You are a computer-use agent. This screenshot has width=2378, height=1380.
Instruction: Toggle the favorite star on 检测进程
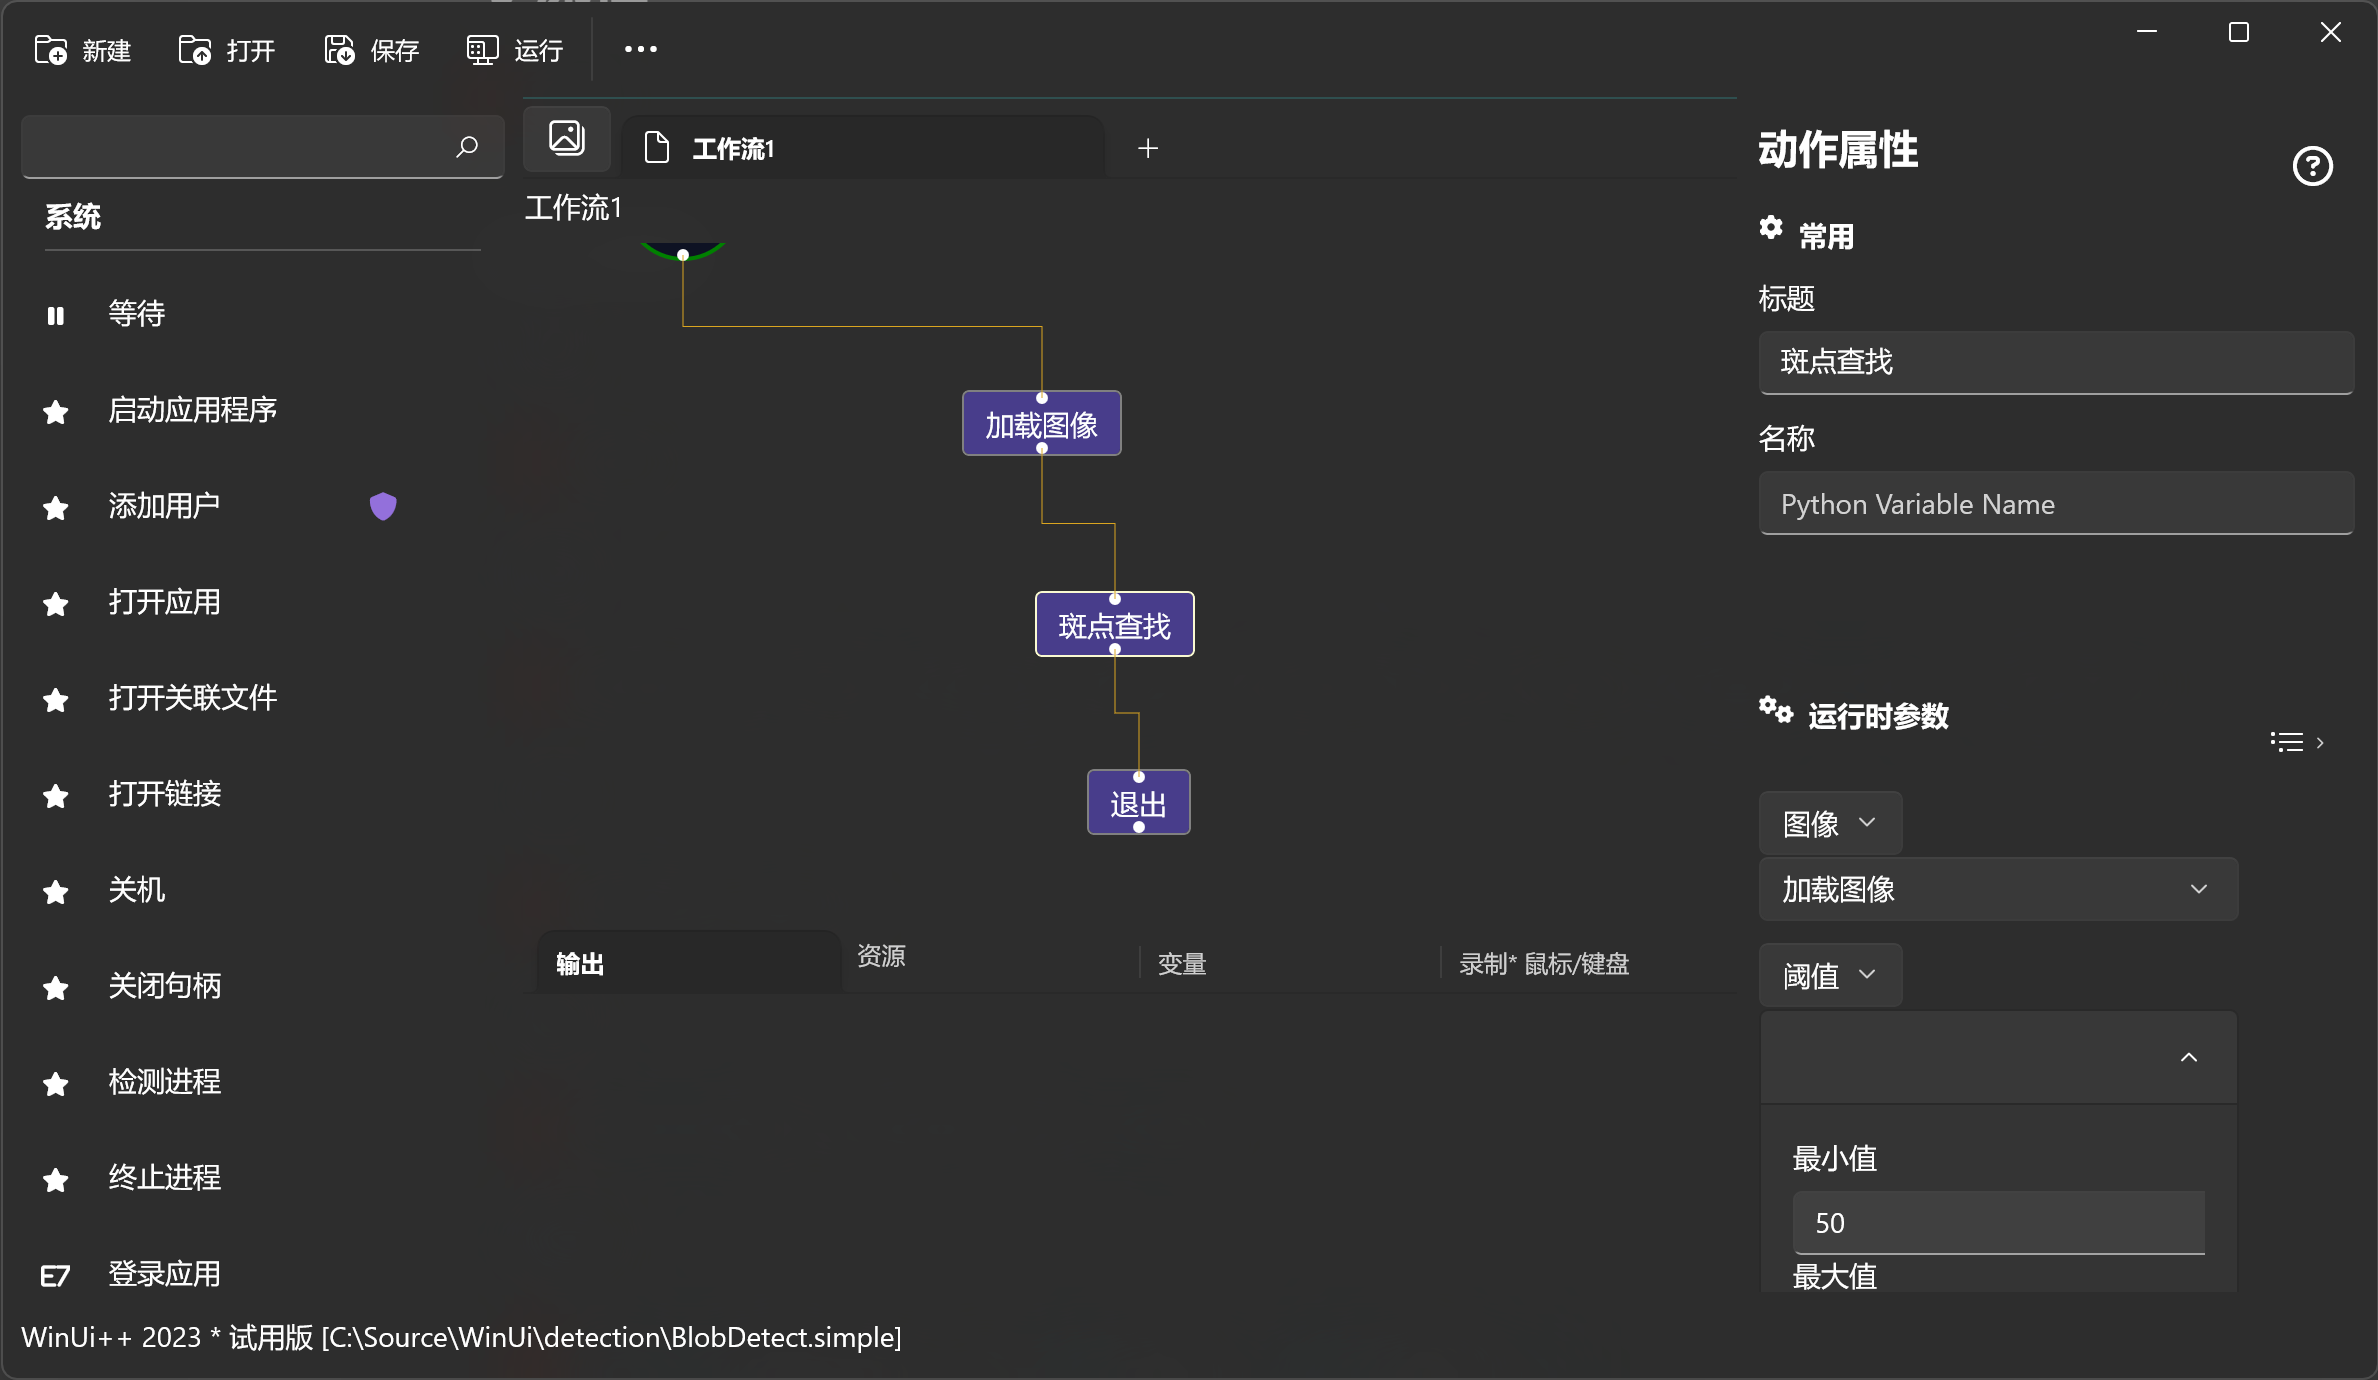point(55,1083)
